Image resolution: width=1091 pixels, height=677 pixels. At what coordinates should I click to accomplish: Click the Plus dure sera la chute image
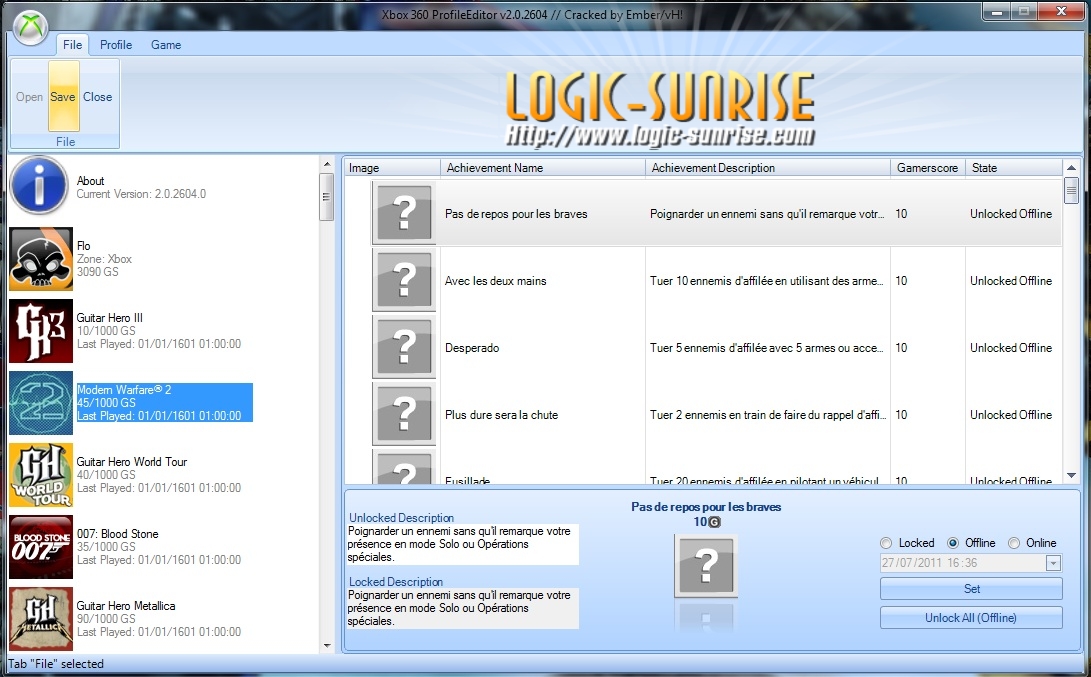404,413
